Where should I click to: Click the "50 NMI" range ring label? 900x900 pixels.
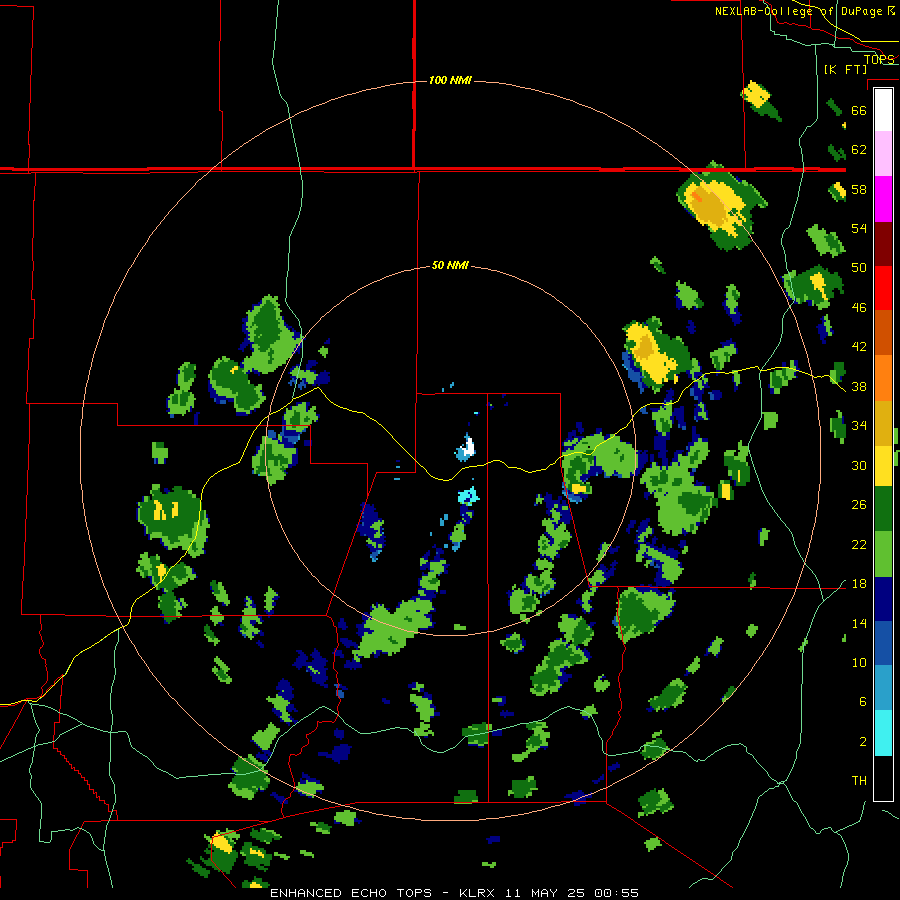tap(450, 265)
